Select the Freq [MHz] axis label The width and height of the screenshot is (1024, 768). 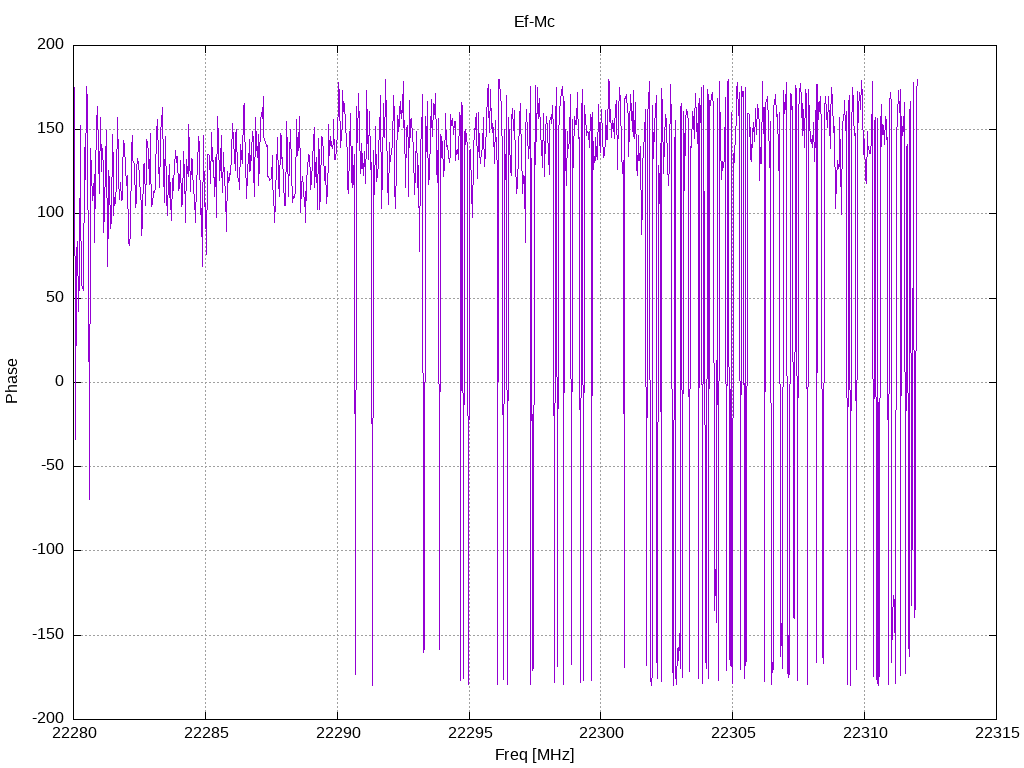click(x=534, y=755)
